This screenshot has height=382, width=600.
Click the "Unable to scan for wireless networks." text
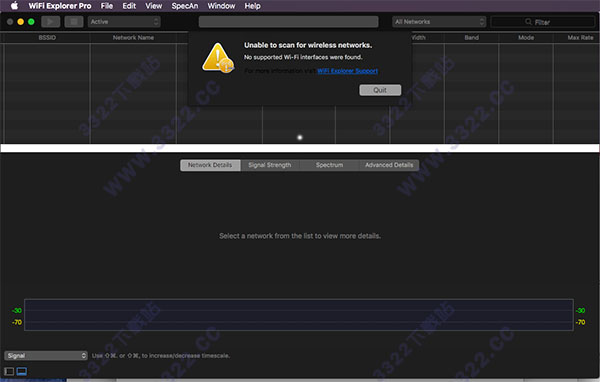(x=308, y=45)
